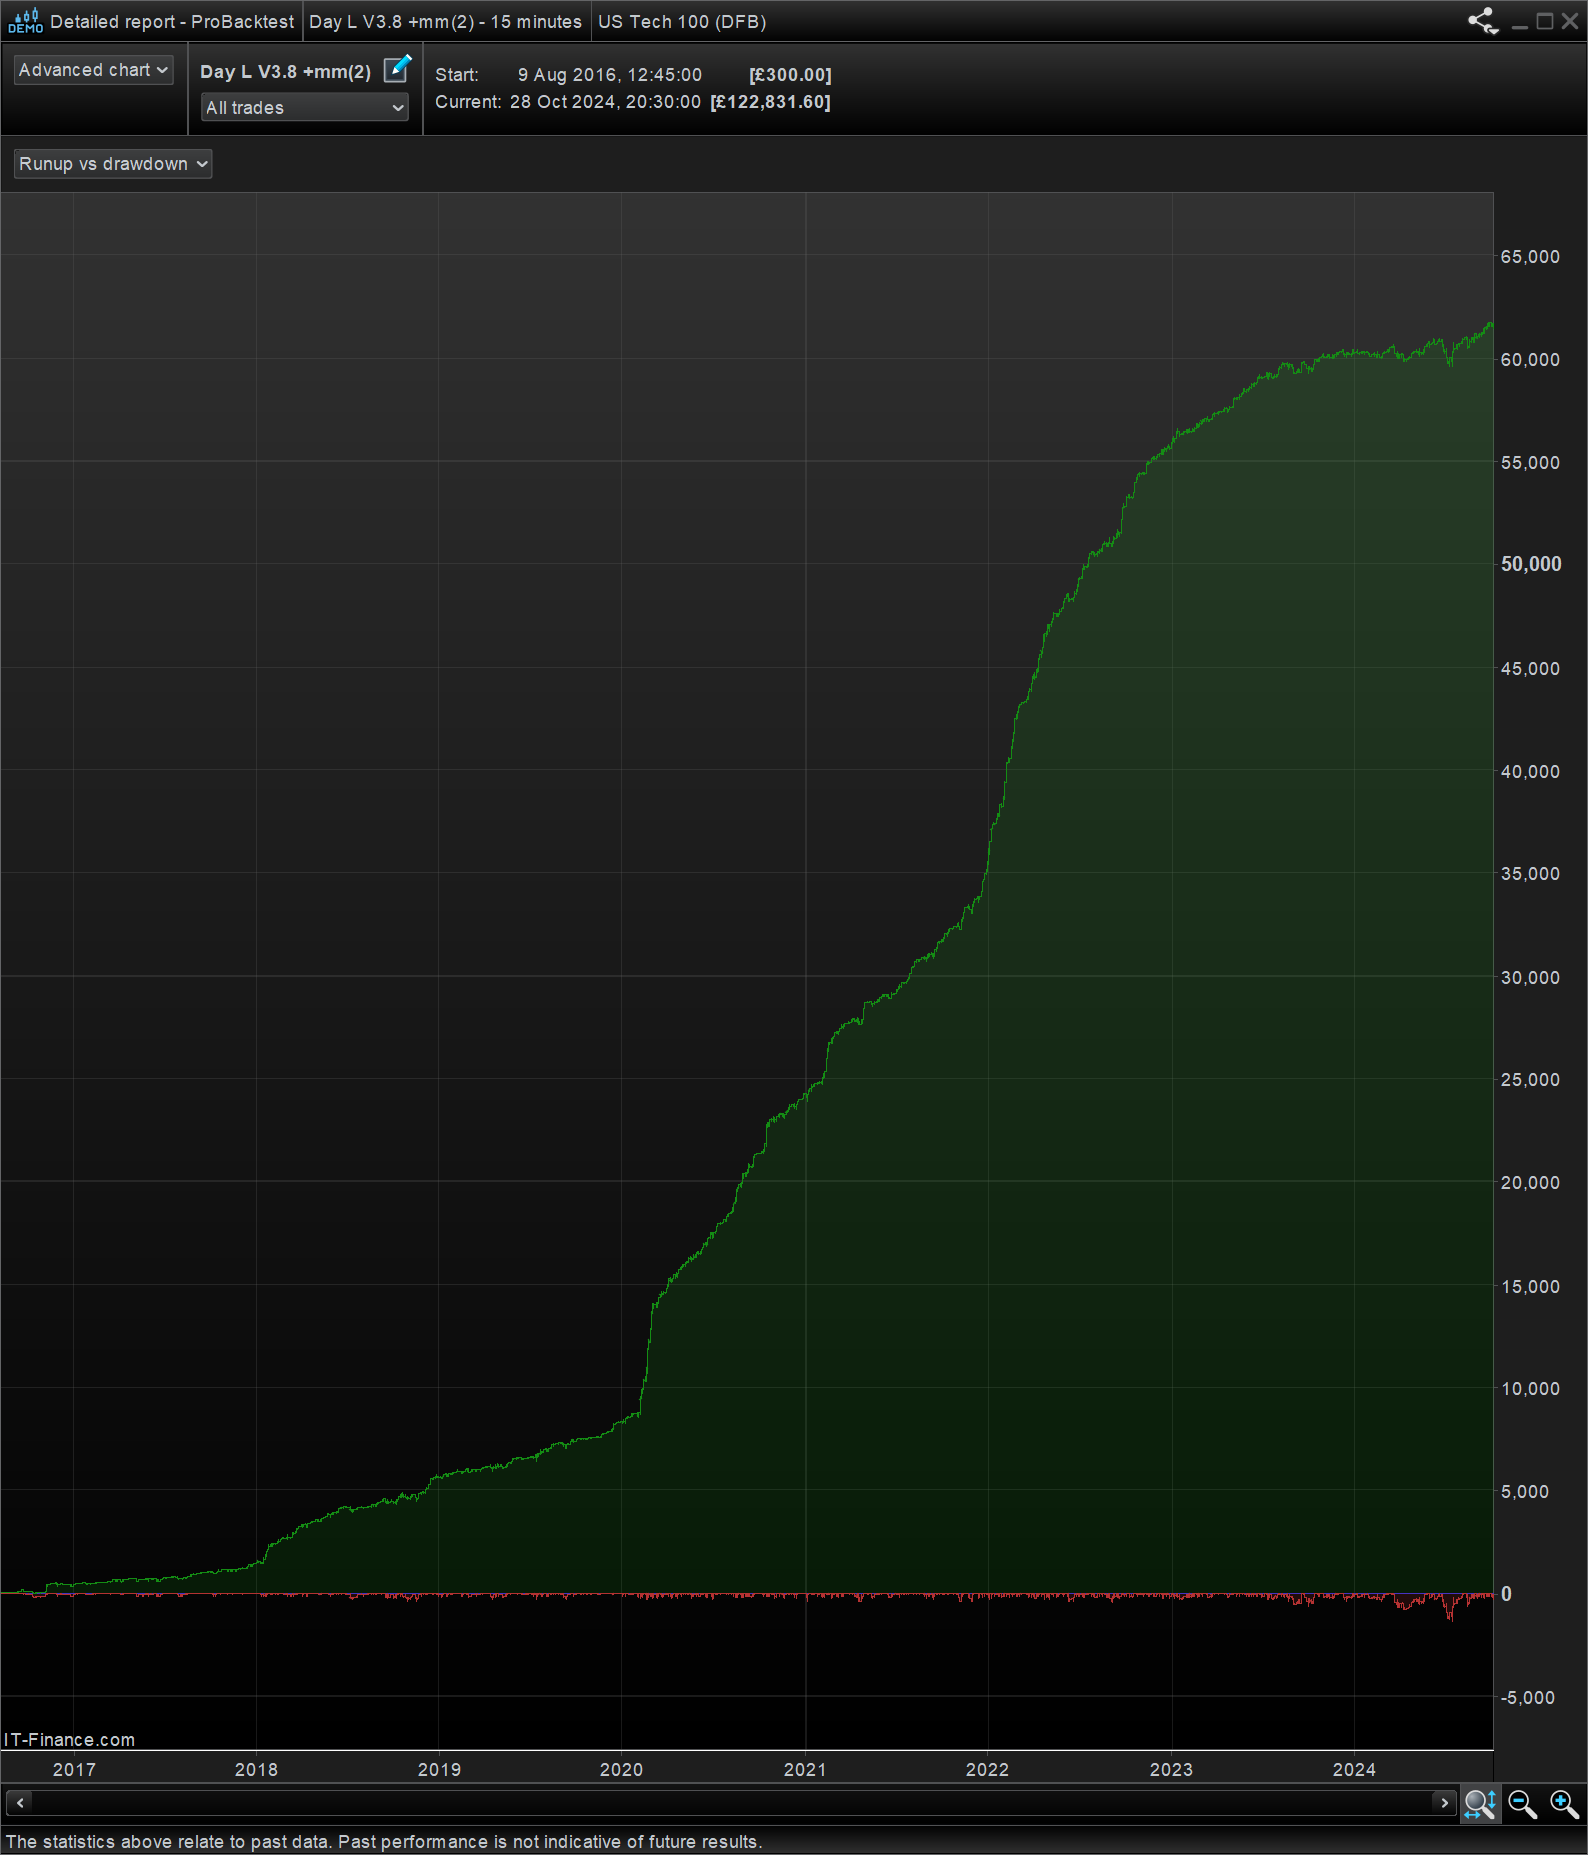The image size is (1588, 1855).
Task: Click the Day L V3.8 +mm(2) strategy name
Action: (285, 72)
